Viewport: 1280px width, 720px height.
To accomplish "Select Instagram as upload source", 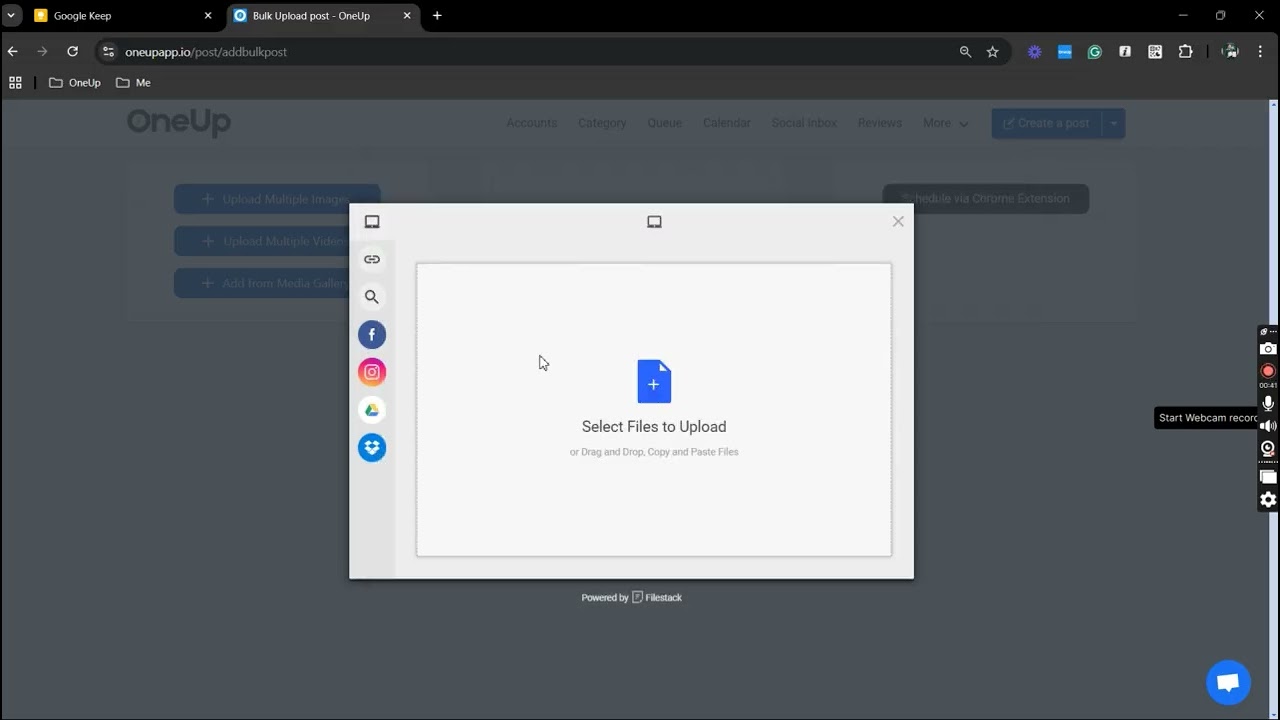I will 372,372.
